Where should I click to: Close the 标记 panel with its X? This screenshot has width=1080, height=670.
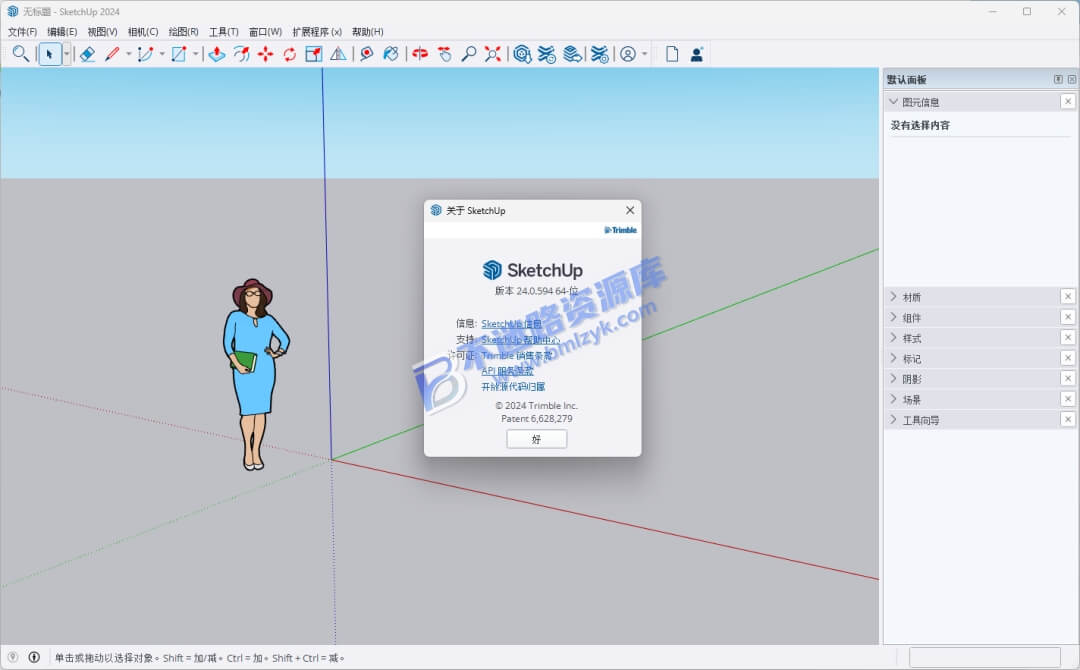(1068, 357)
